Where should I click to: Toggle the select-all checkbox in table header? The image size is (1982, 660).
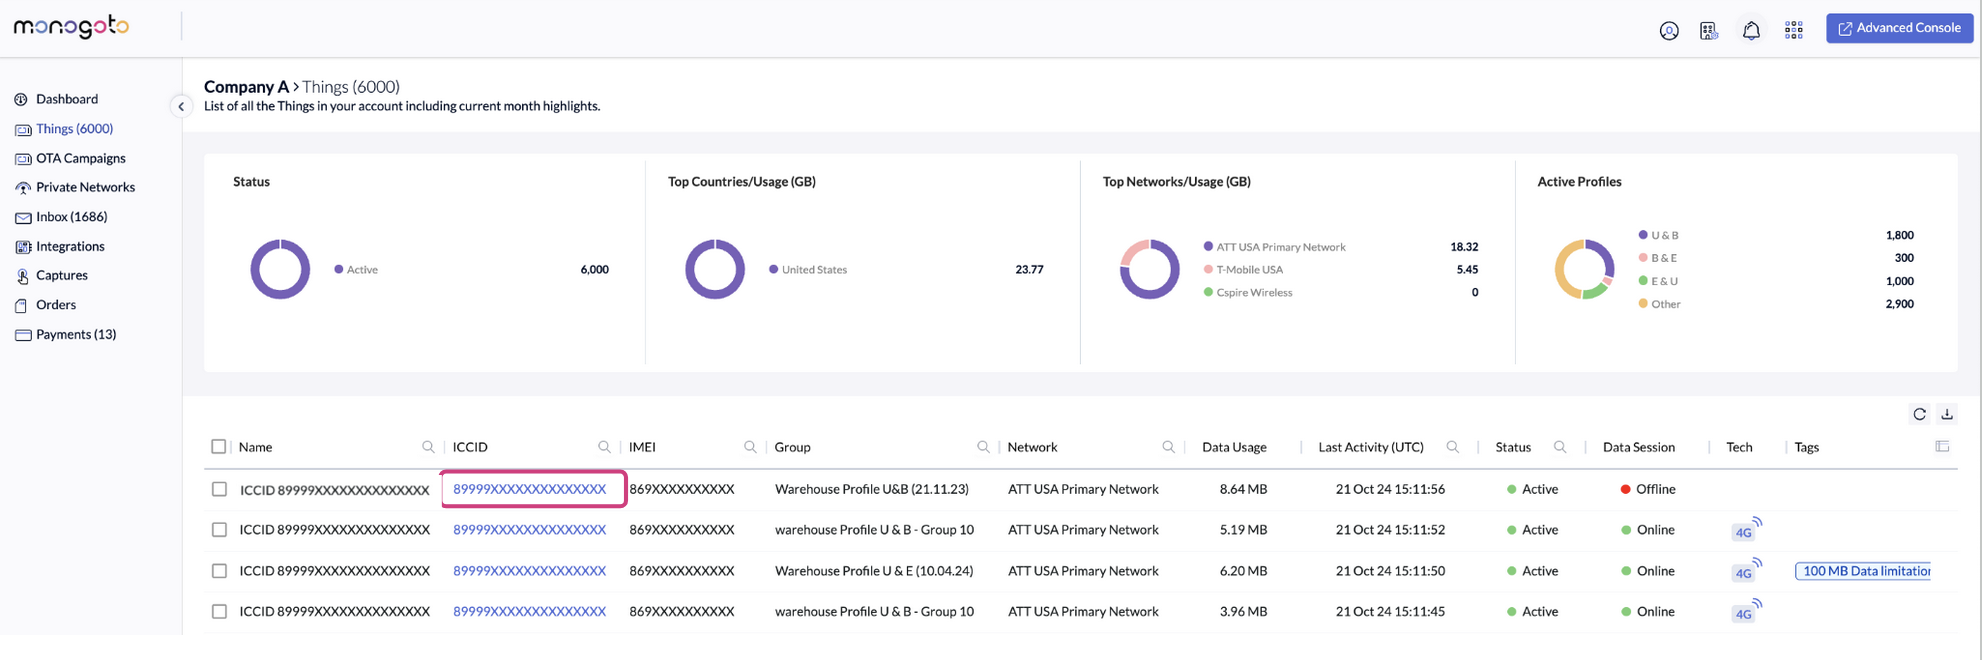click(219, 447)
